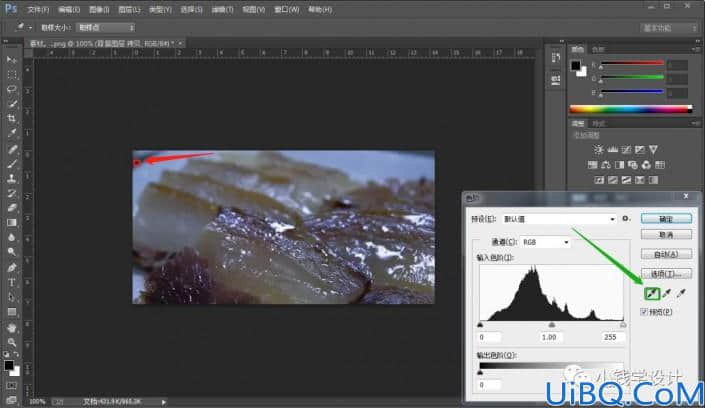705x408 pixels.
Task: Swap foreground and background colors
Action: 17,354
